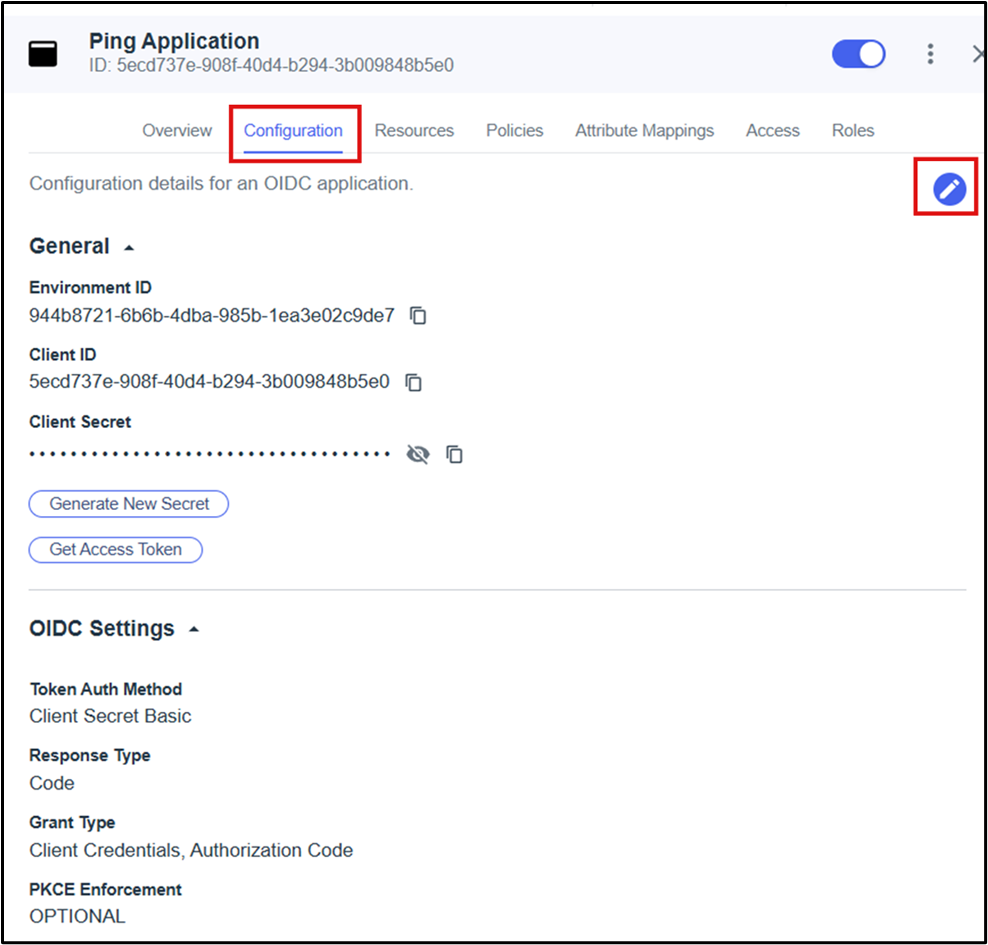Viewport: 988px width, 945px height.
Task: Copy the Client Secret value
Action: (454, 454)
